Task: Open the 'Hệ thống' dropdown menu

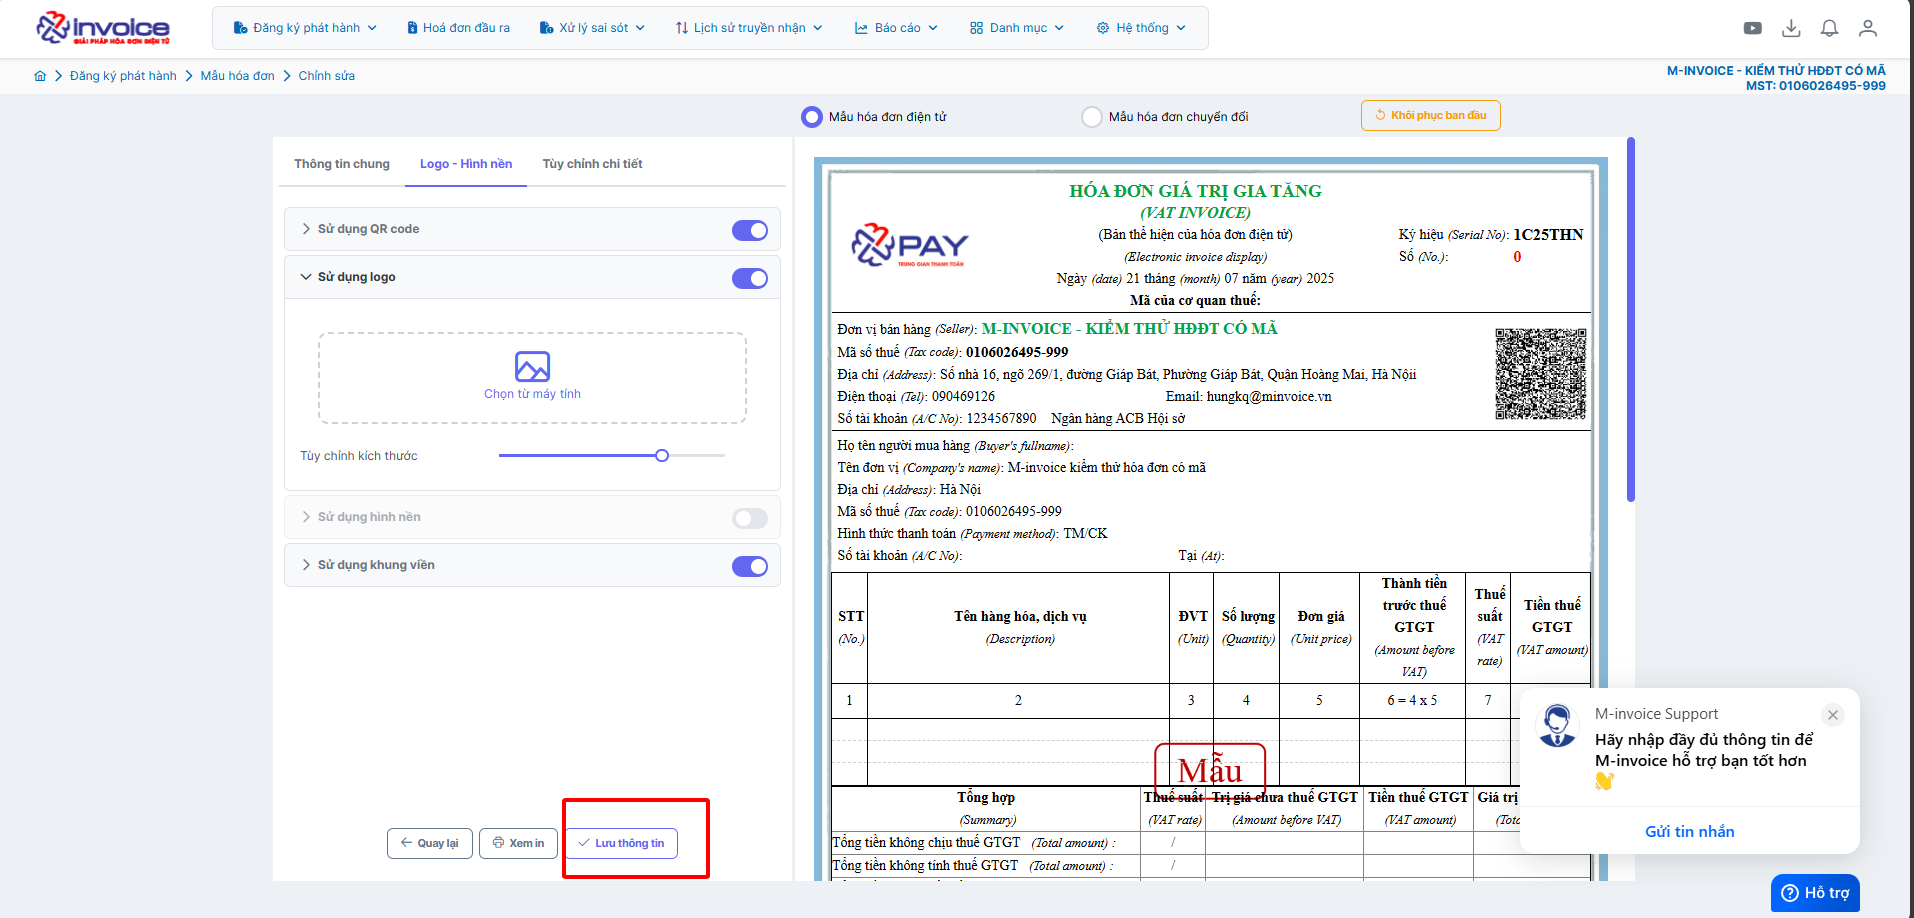Action: pos(1141,28)
